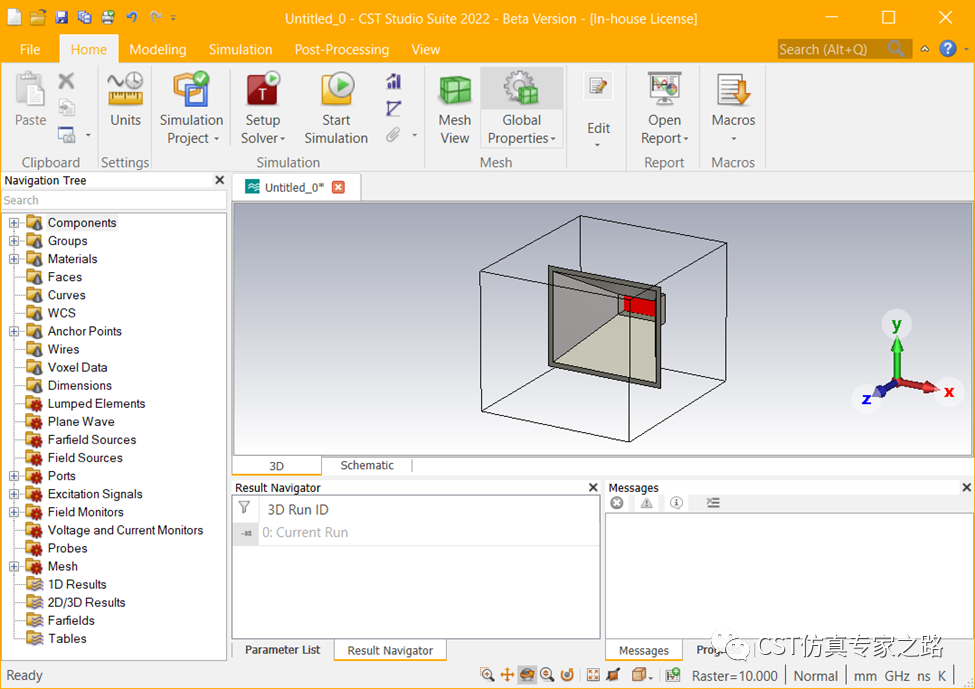Click the error filter icon in Messages panel
The image size is (975, 689).
point(616,502)
